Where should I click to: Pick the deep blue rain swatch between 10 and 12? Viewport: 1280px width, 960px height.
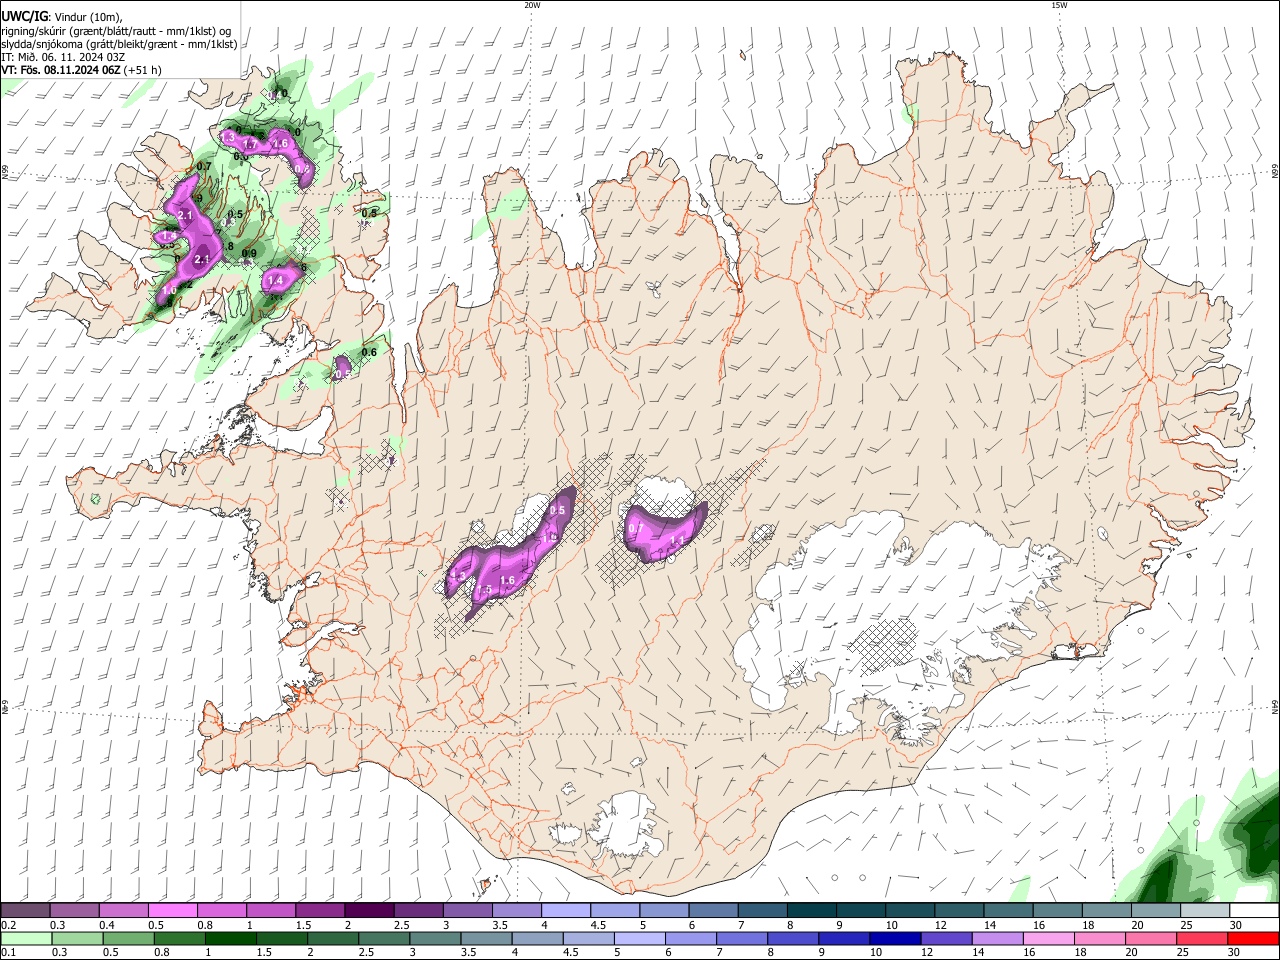tap(894, 938)
